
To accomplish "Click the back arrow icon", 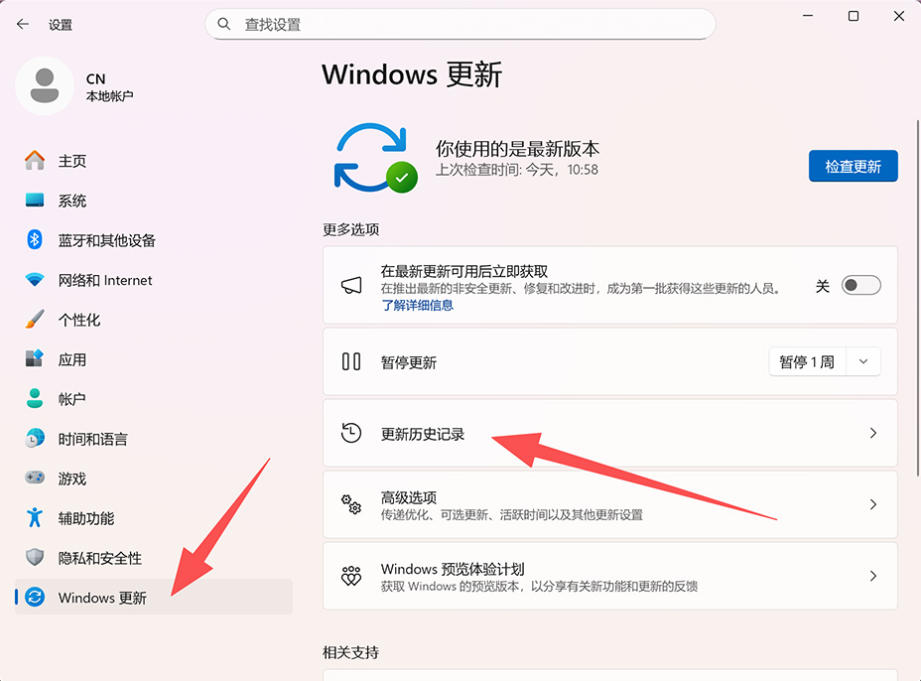I will tap(23, 24).
